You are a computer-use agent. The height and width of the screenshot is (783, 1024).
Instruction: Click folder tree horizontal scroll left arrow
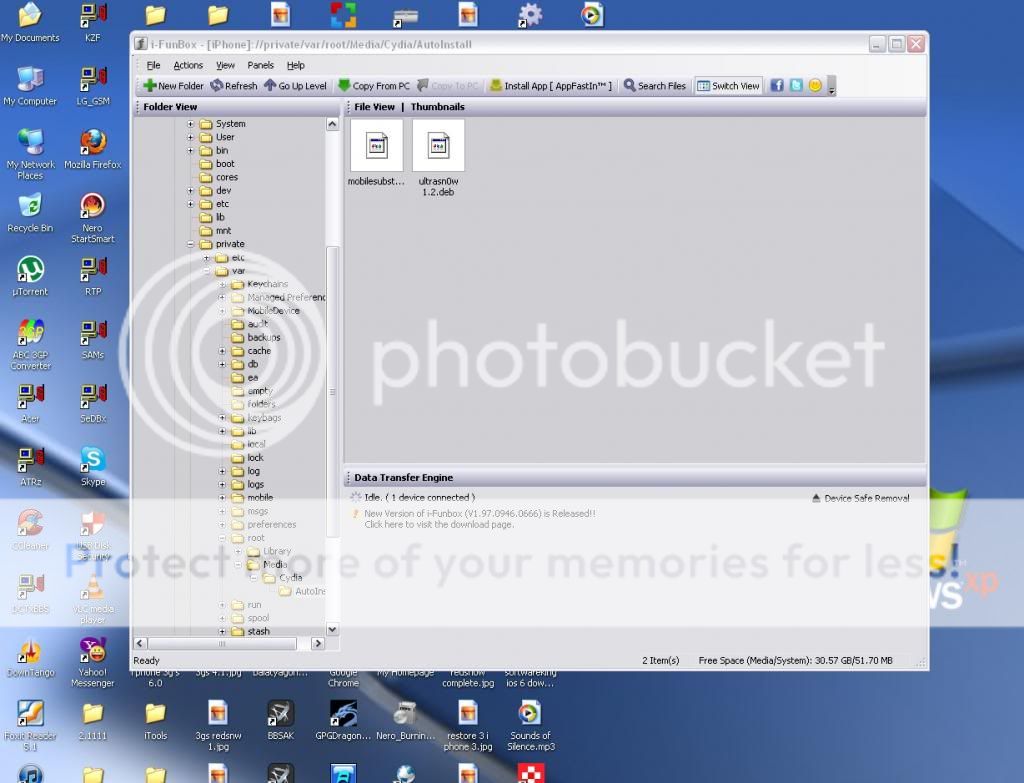pos(140,644)
